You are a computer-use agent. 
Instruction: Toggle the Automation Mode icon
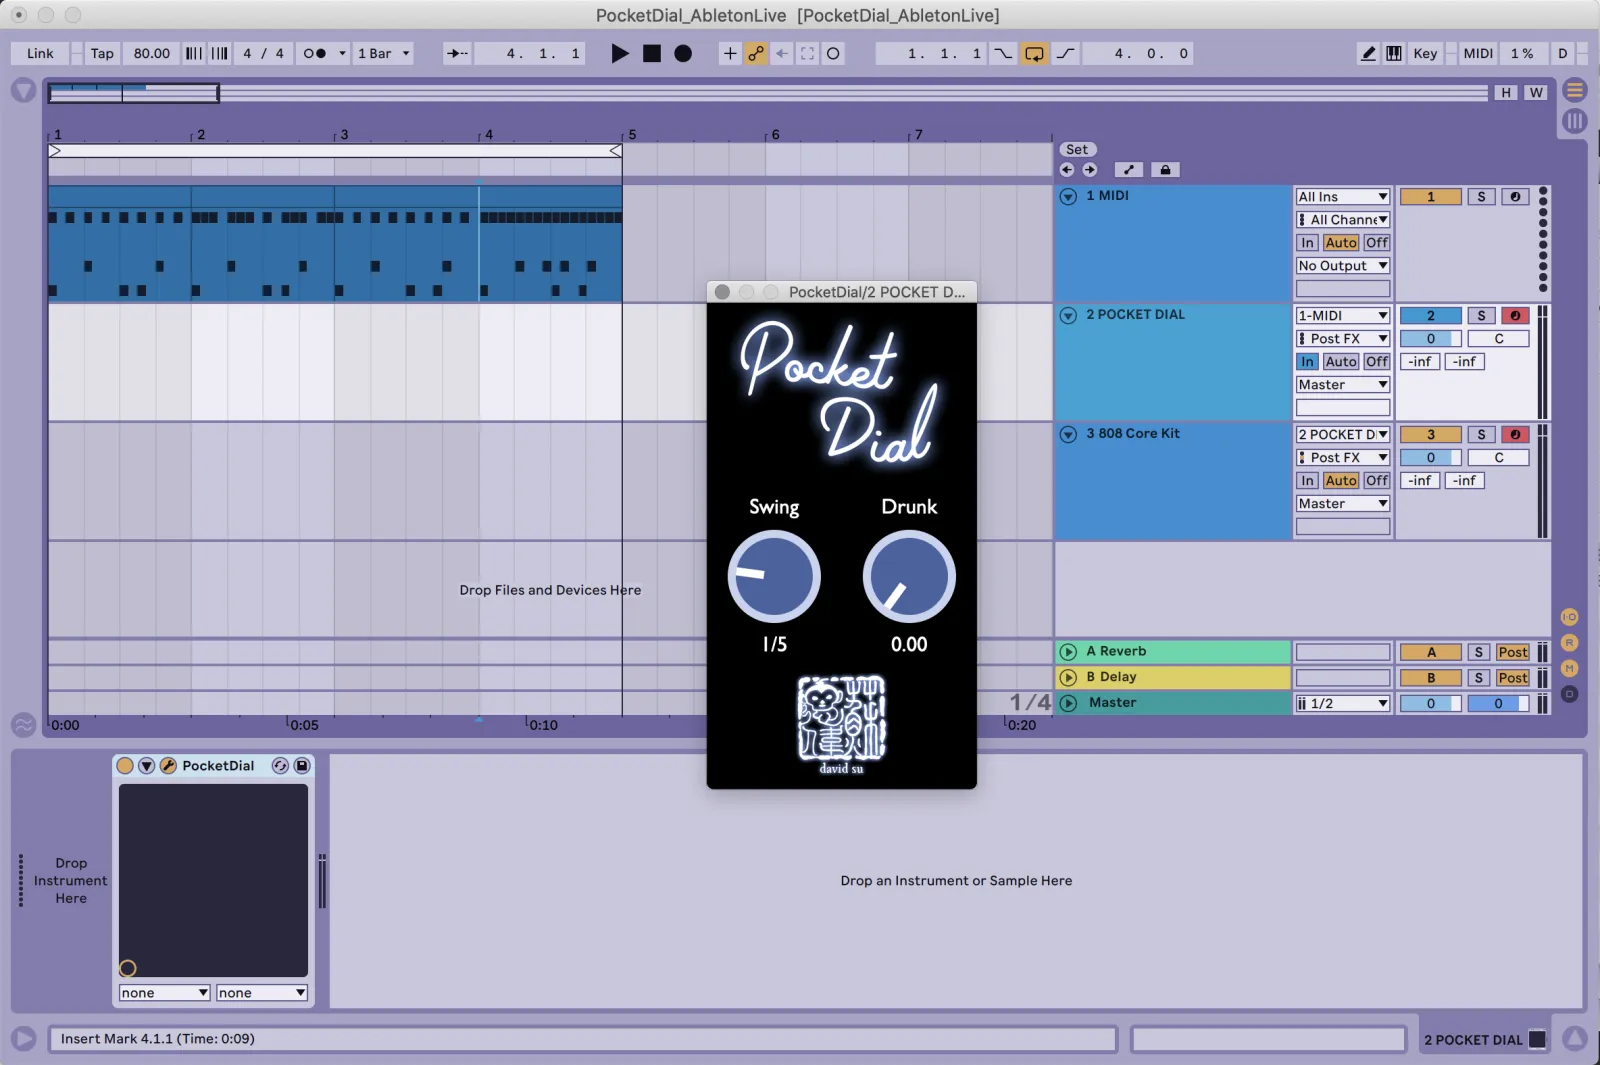click(x=1129, y=170)
